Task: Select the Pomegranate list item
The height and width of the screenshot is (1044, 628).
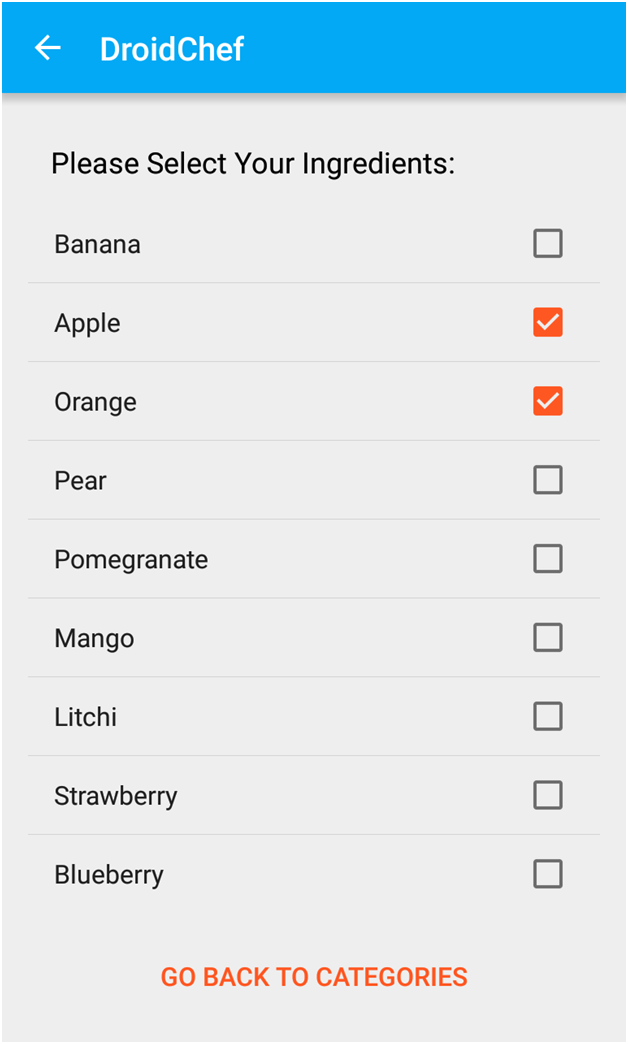Action: (x=131, y=558)
